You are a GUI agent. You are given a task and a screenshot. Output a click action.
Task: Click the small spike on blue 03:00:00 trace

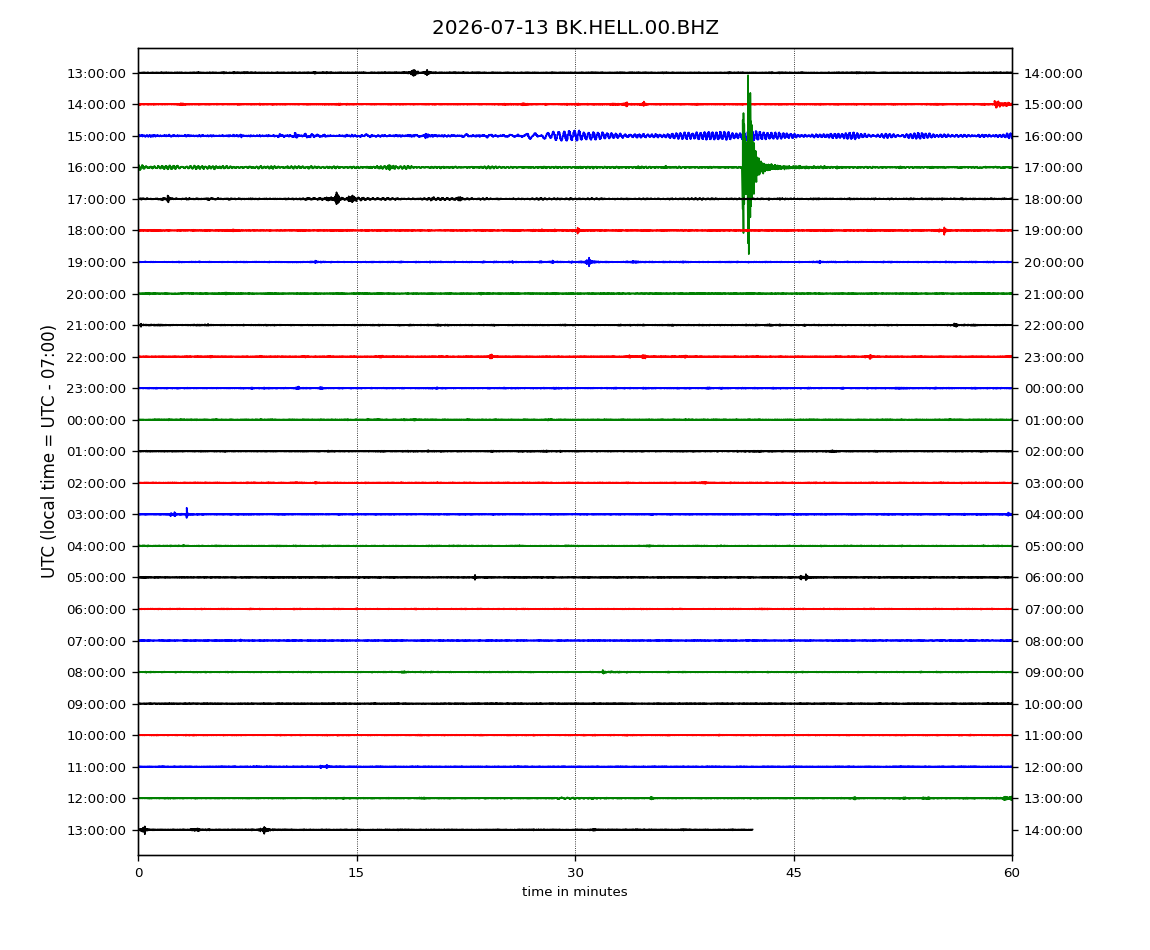click(x=186, y=513)
